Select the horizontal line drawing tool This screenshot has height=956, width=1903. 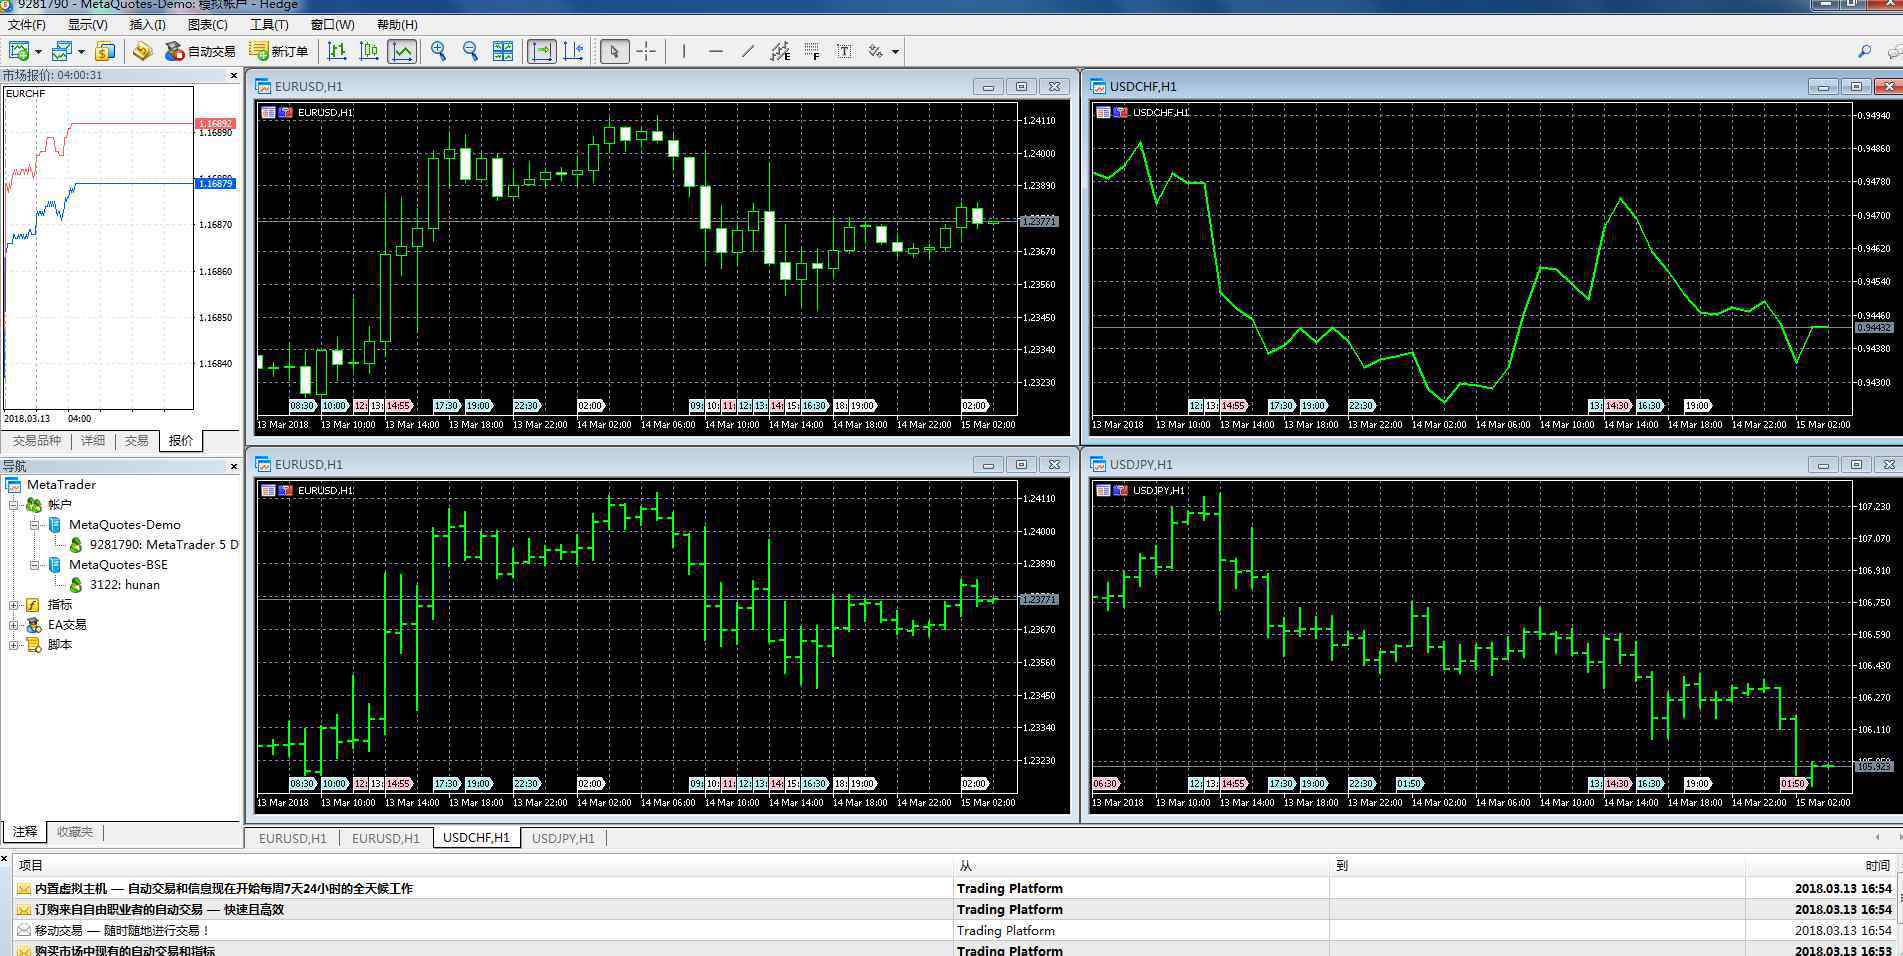click(716, 51)
